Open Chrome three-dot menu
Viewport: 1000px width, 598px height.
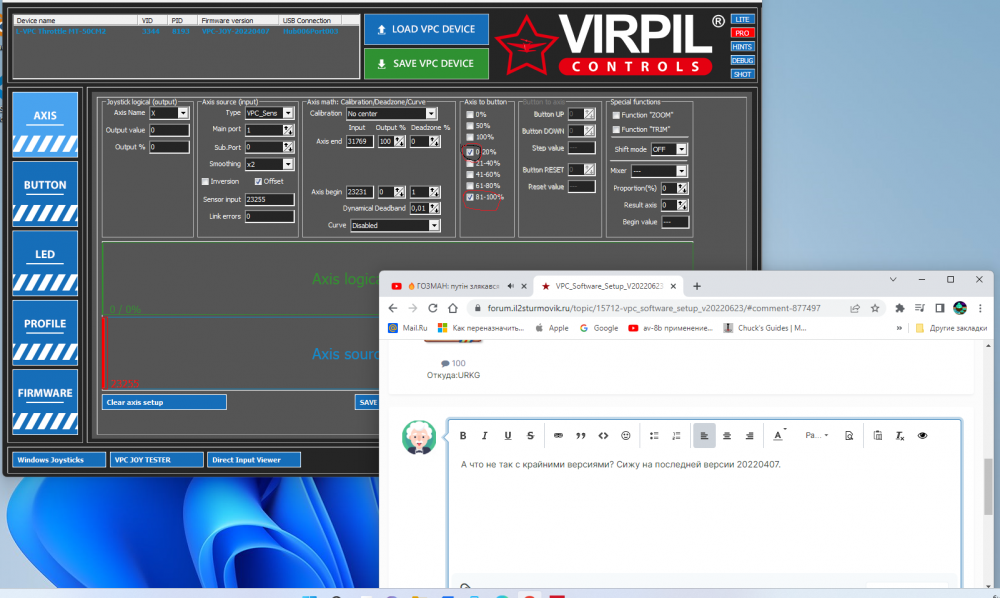tap(980, 308)
